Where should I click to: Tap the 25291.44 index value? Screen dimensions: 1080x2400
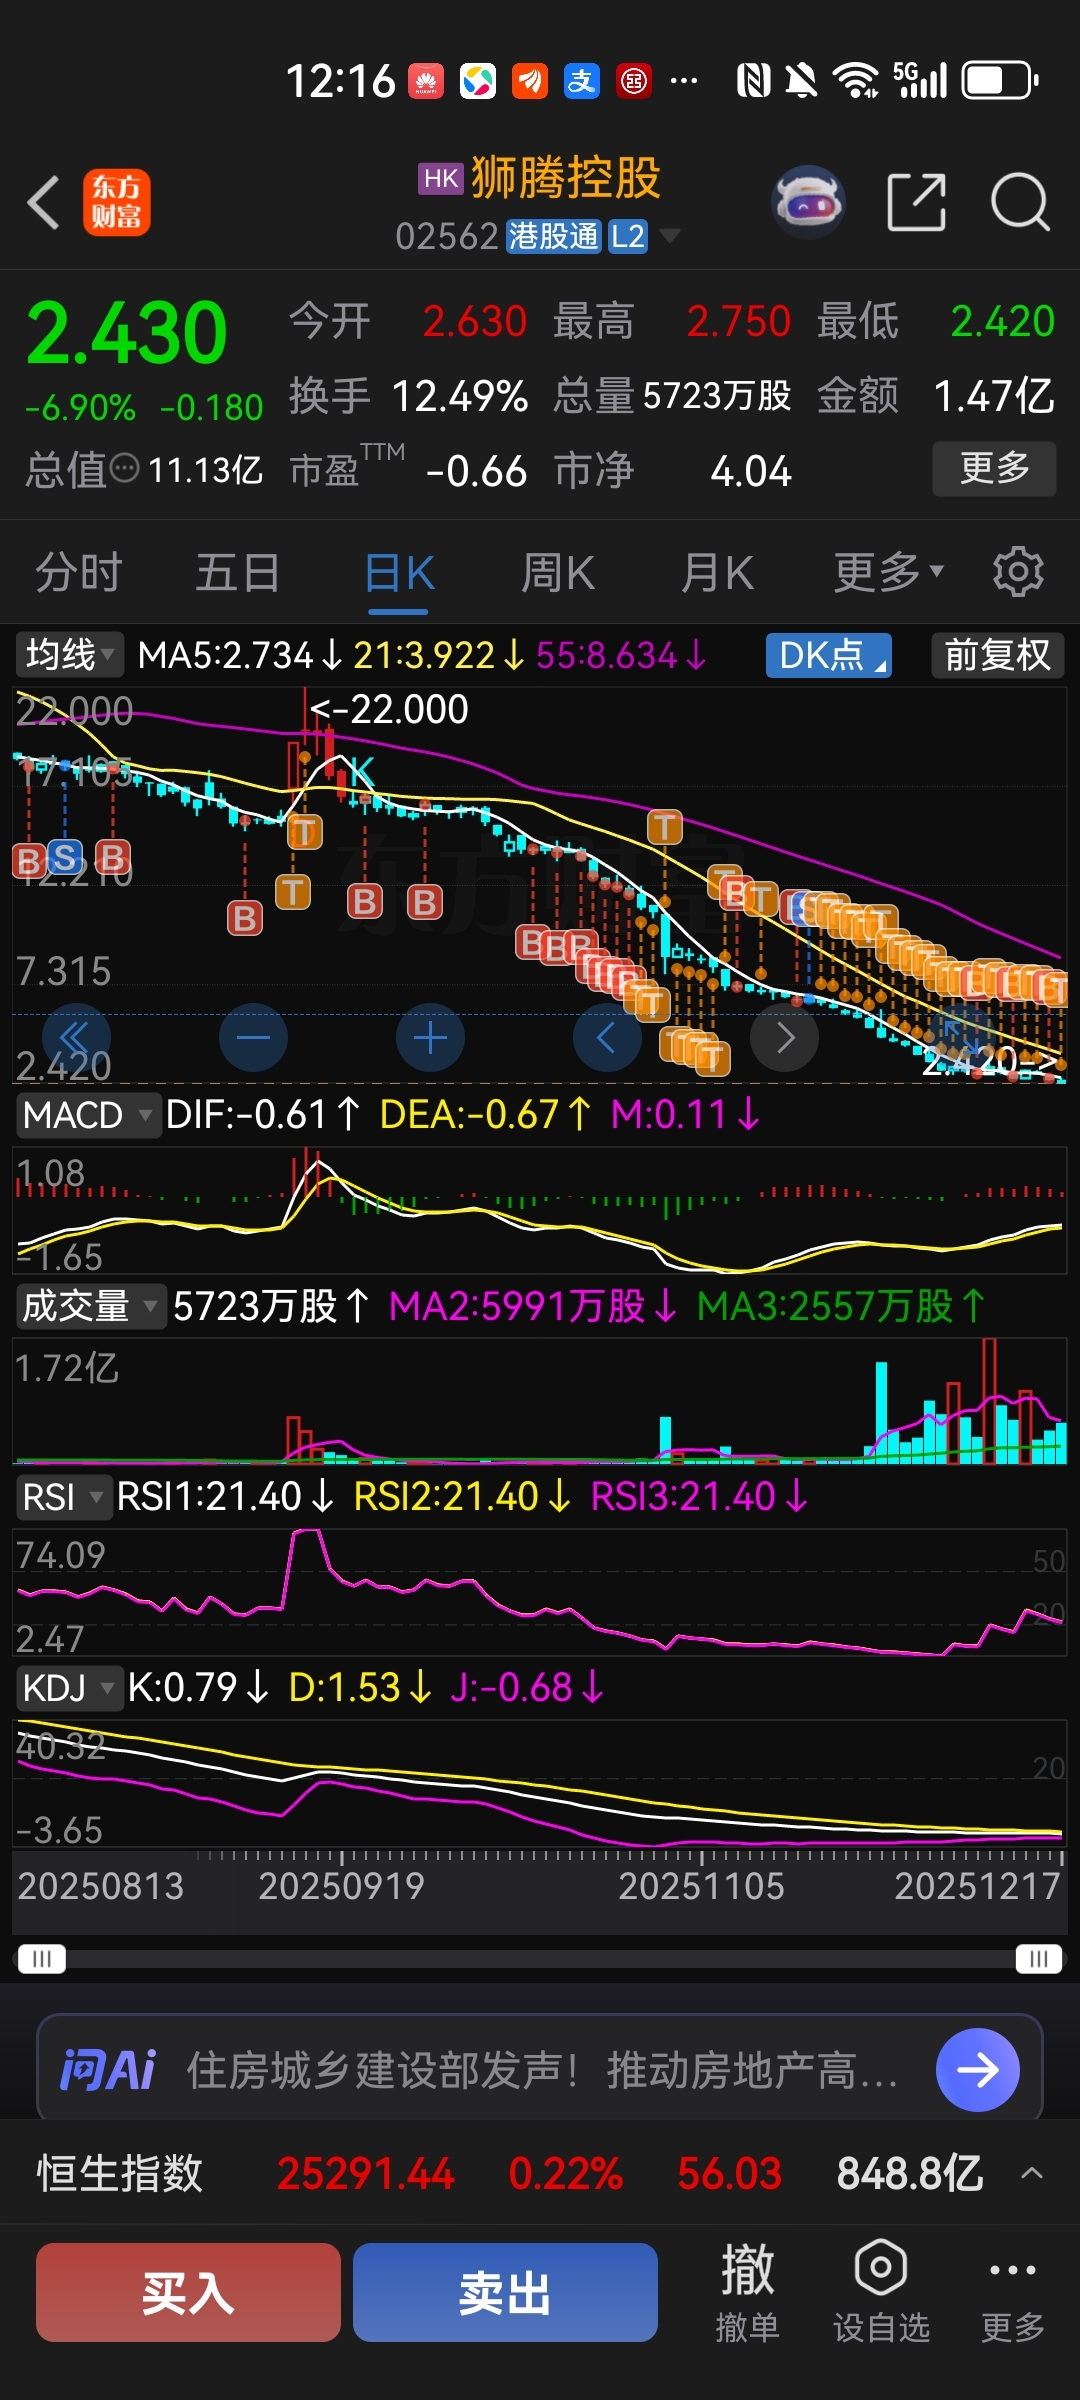[x=366, y=2173]
